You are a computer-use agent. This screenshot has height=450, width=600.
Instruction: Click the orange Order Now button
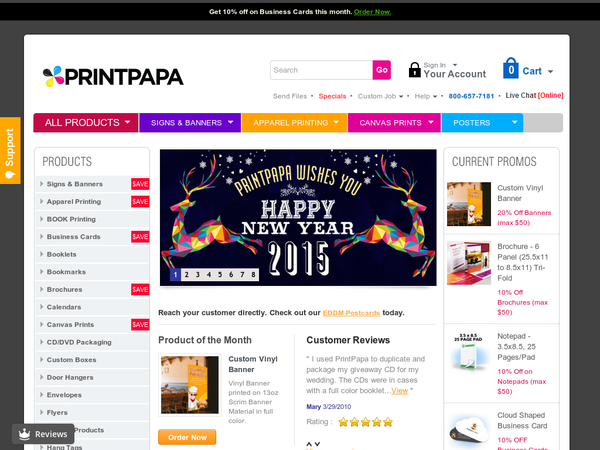pyautogui.click(x=187, y=437)
